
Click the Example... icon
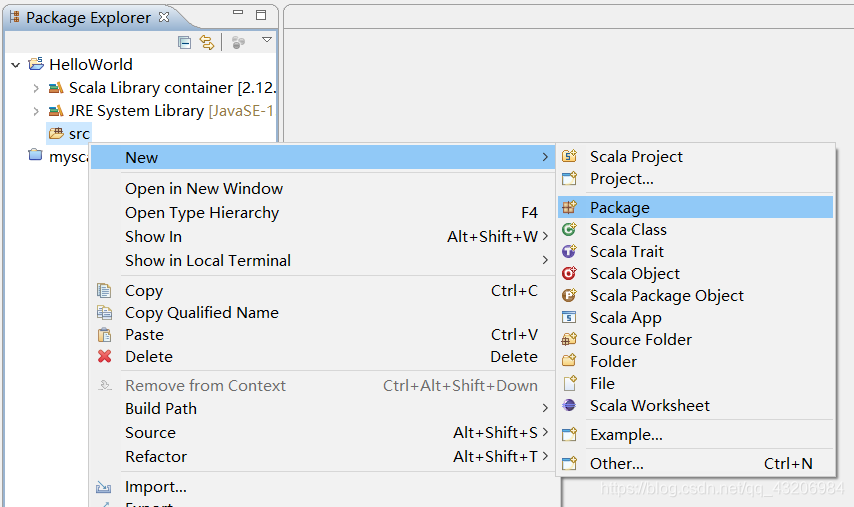point(569,435)
